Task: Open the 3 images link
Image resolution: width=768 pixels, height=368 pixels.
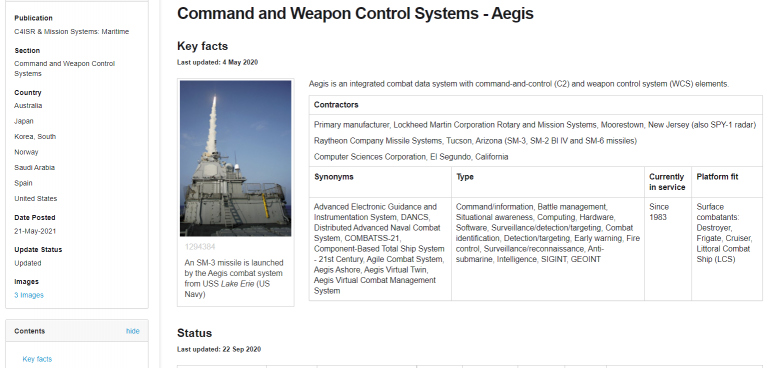Action: (29, 295)
